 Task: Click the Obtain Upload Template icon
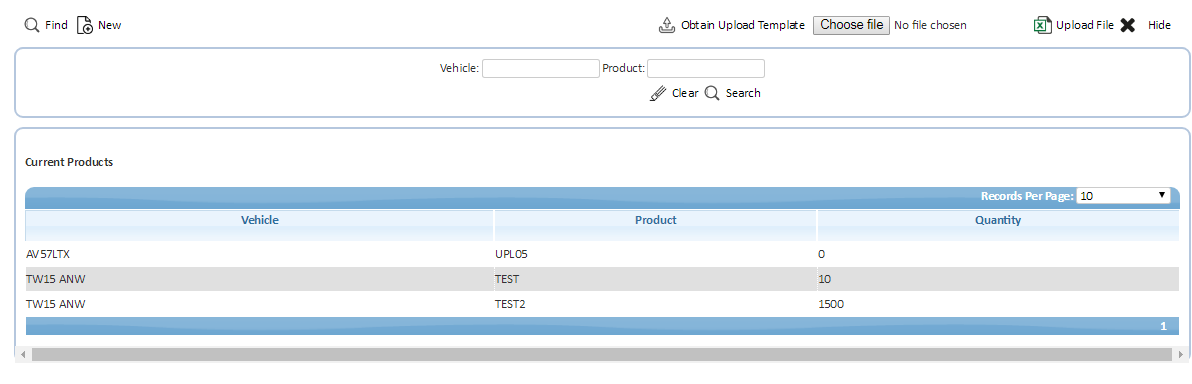click(x=667, y=25)
